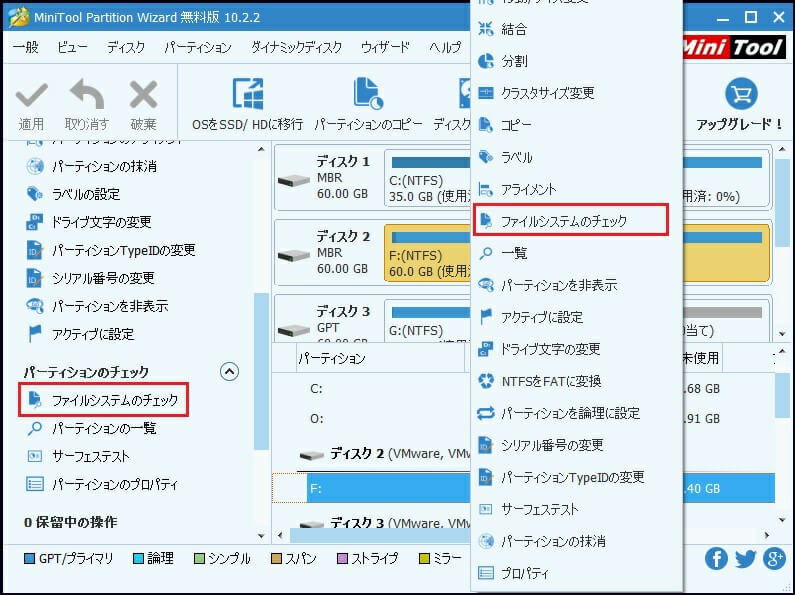Open the 一般 menu
This screenshot has width=795, height=595.
click(x=25, y=47)
